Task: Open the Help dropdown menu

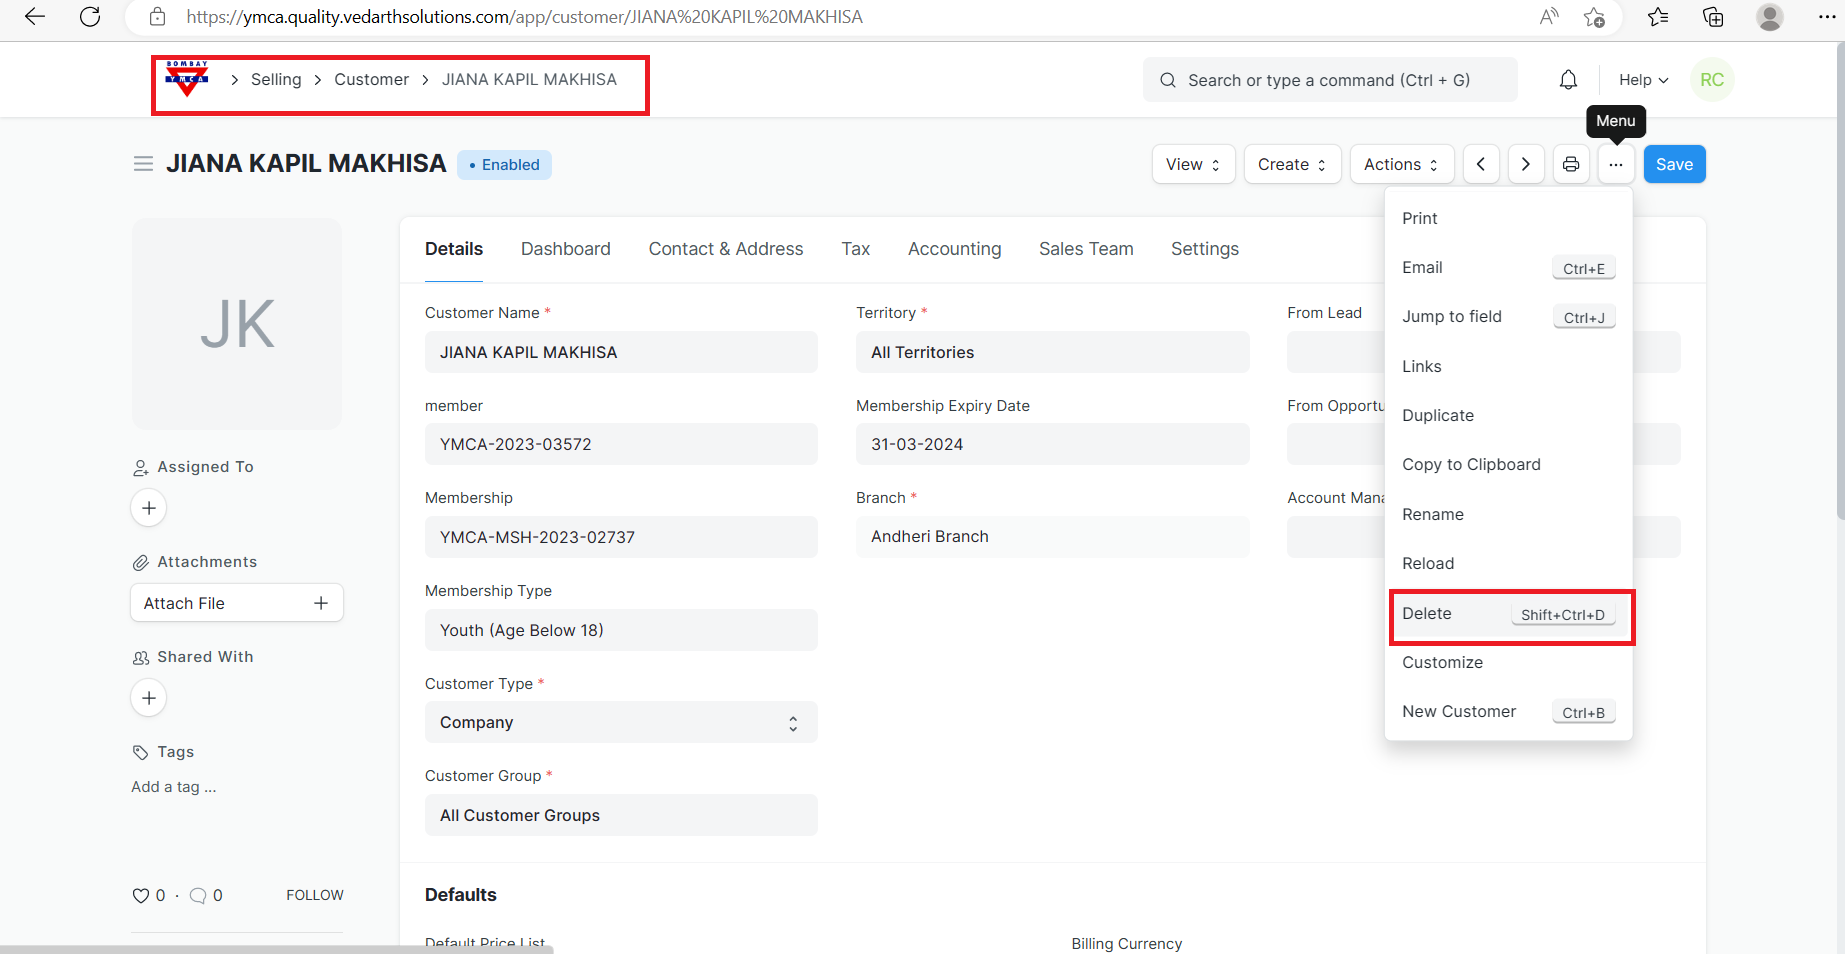Action: click(x=1643, y=80)
